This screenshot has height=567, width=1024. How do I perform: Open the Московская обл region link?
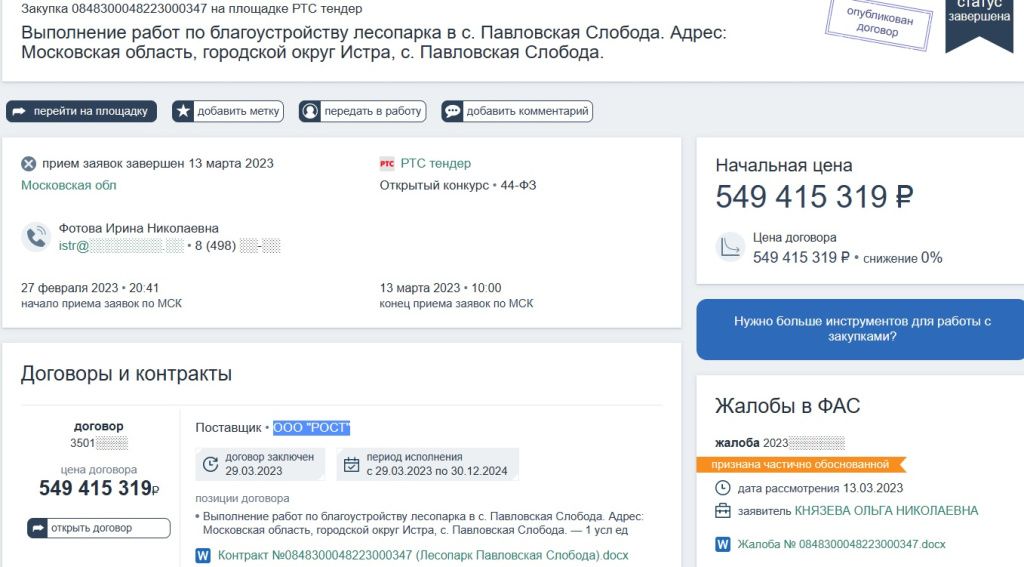[69, 185]
